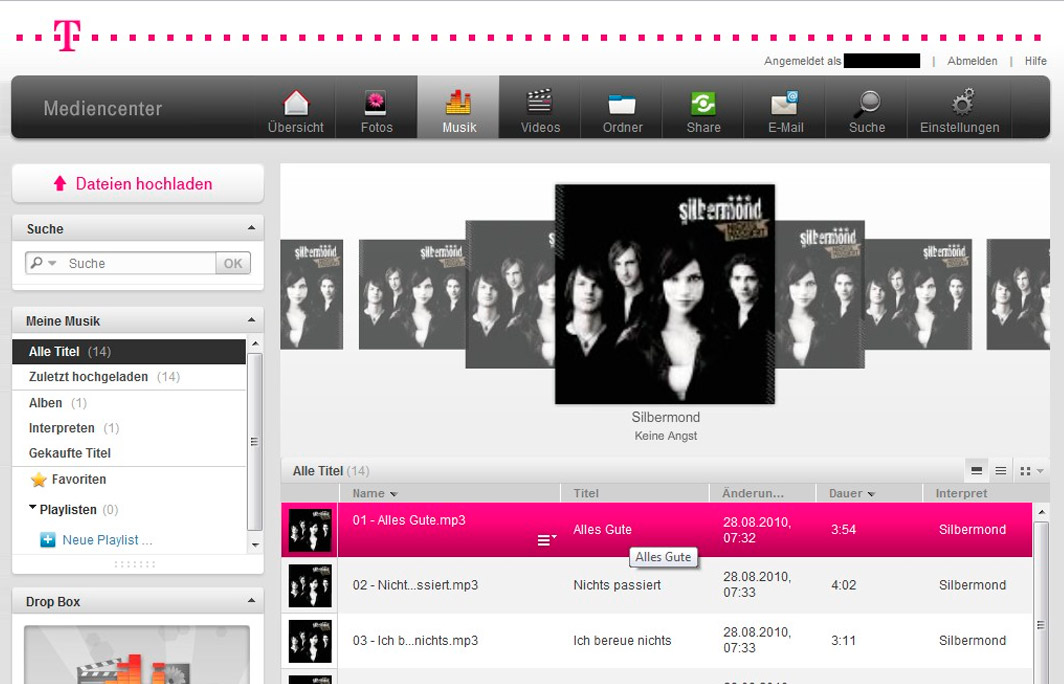Open Gekaufte Titel
1064x684 pixels.
pyautogui.click(x=129, y=453)
